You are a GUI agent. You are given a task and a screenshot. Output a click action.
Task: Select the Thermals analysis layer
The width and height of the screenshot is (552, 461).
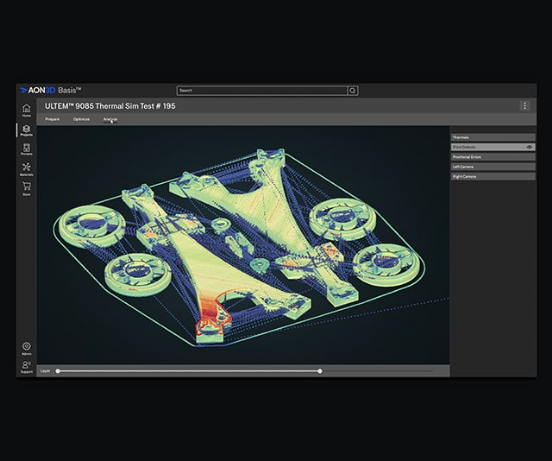pyautogui.click(x=493, y=137)
